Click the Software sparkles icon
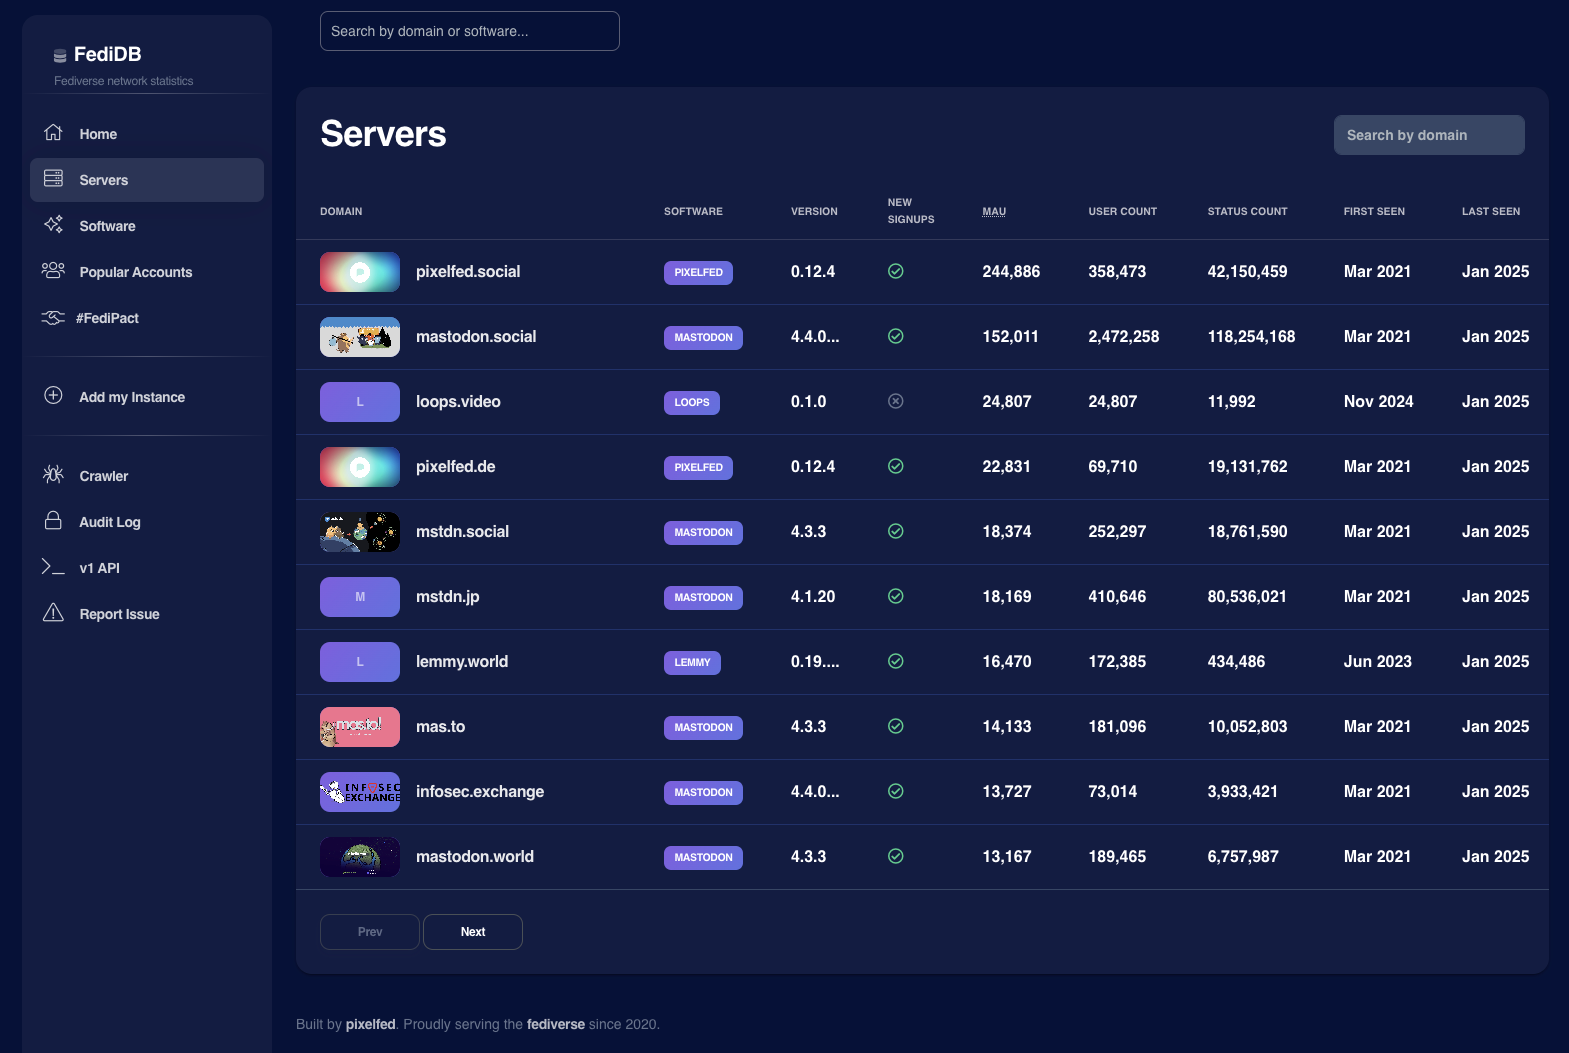This screenshot has width=1569, height=1053. point(54,225)
